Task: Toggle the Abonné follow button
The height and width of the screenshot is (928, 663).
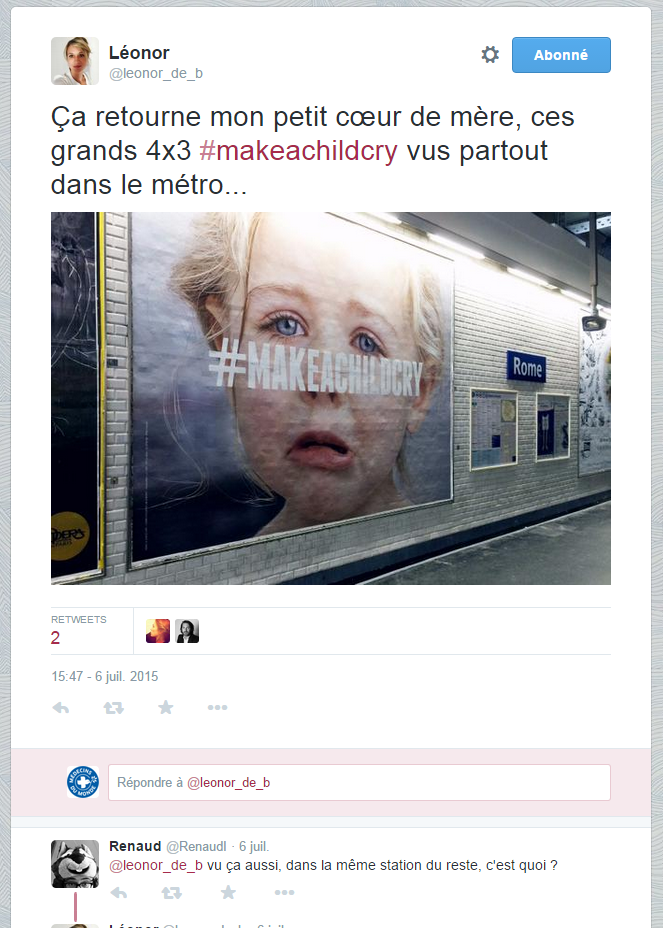Action: coord(561,55)
